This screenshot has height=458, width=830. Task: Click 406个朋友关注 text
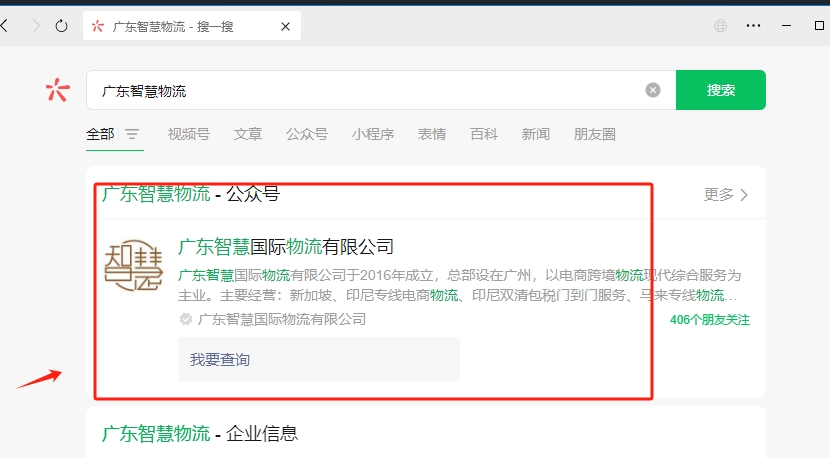click(710, 320)
